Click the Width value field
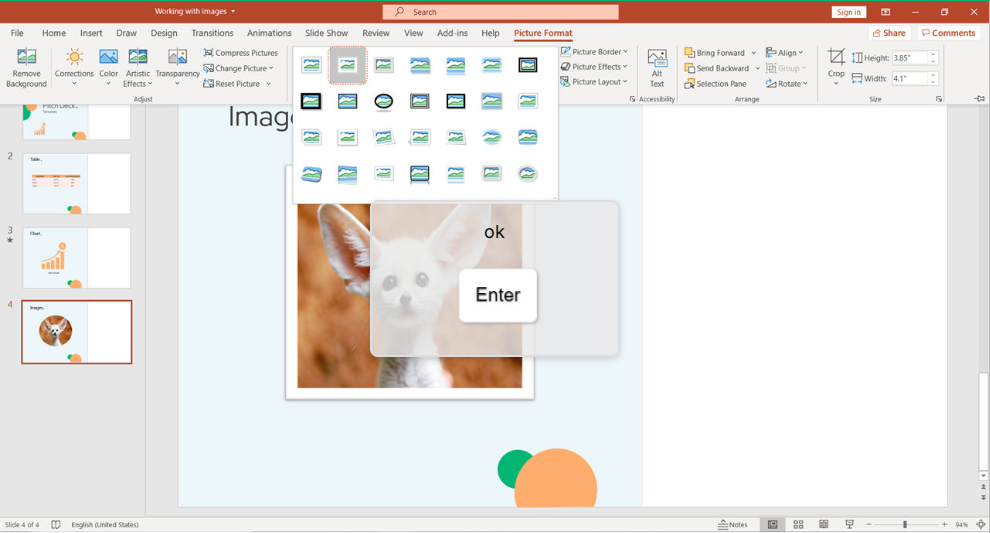Viewport: 990px width, 533px height. pyautogui.click(x=909, y=78)
